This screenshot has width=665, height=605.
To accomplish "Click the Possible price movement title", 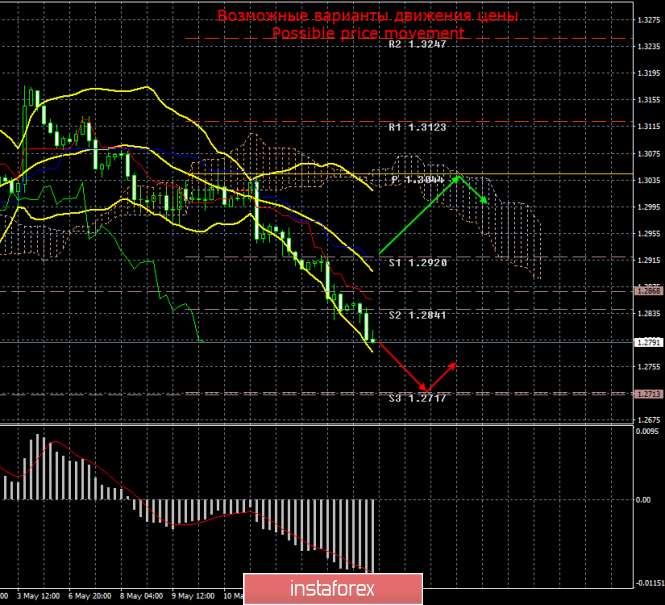I will pos(368,33).
